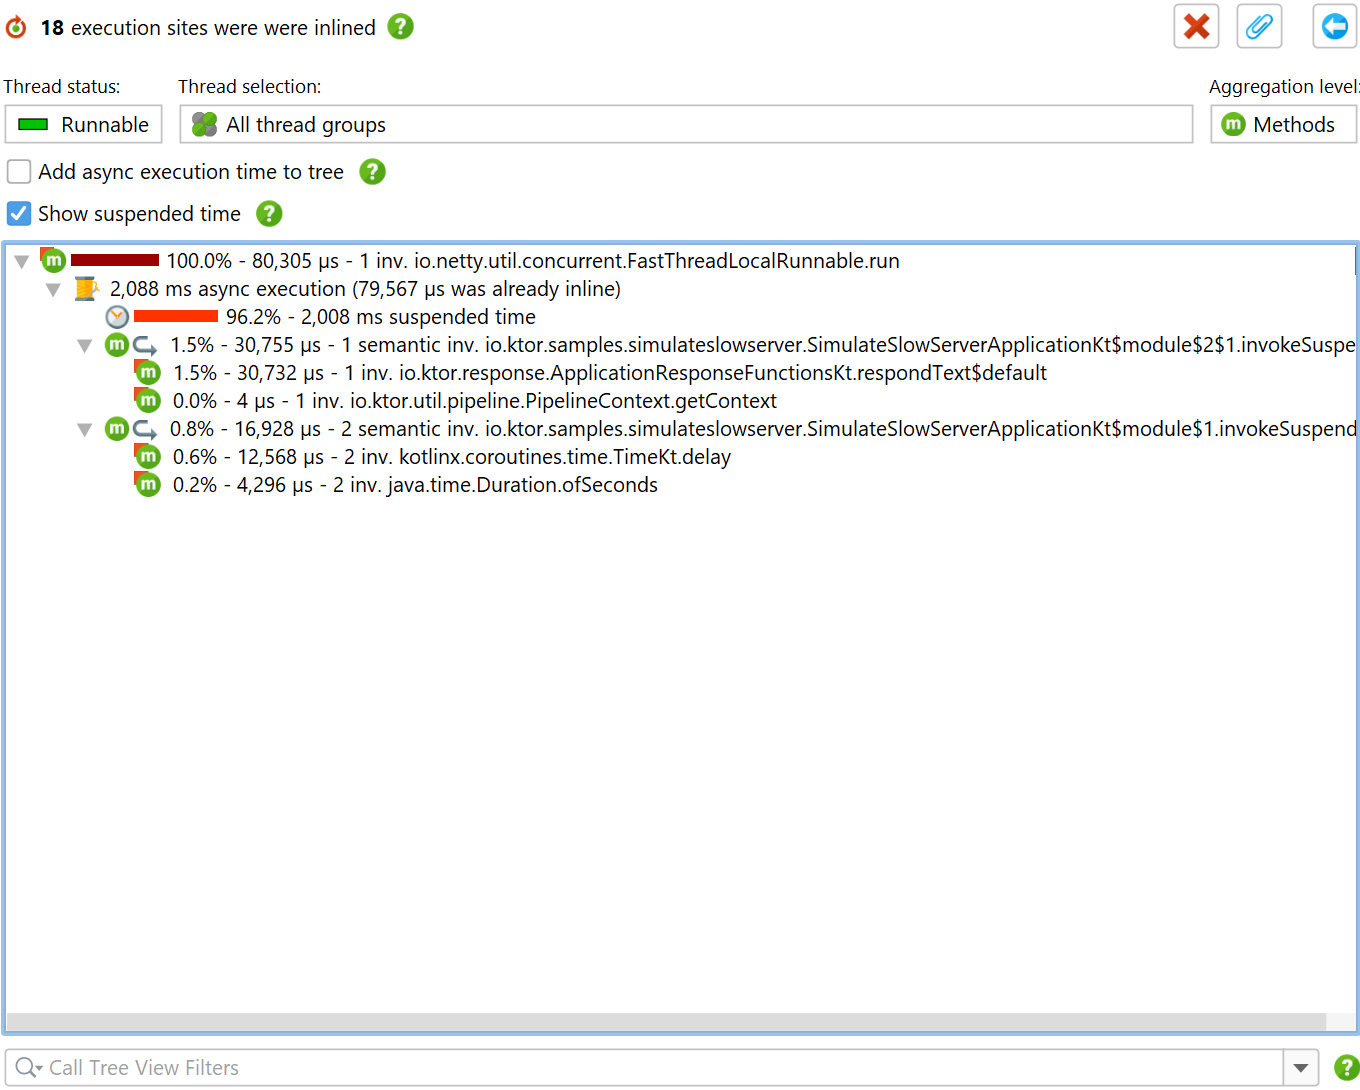Click method icon of PipelineContext.getContext row
The height and width of the screenshot is (1090, 1360).
point(148,401)
